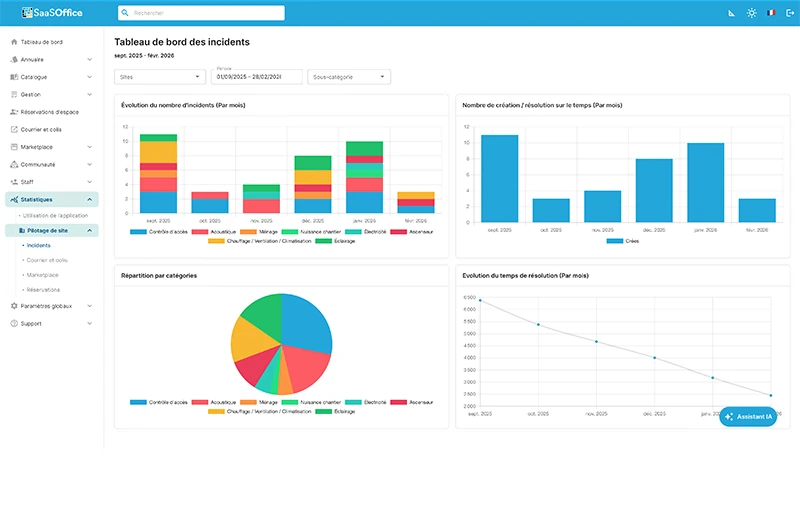Click the Évolution du temps de résolution heading
The height and width of the screenshot is (505, 800).
click(526, 275)
